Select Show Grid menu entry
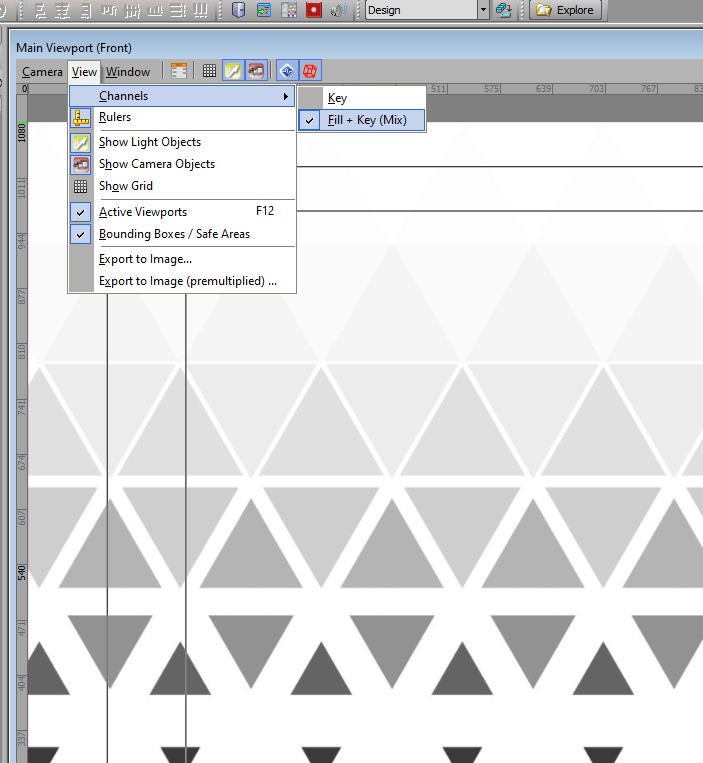 (x=182, y=186)
